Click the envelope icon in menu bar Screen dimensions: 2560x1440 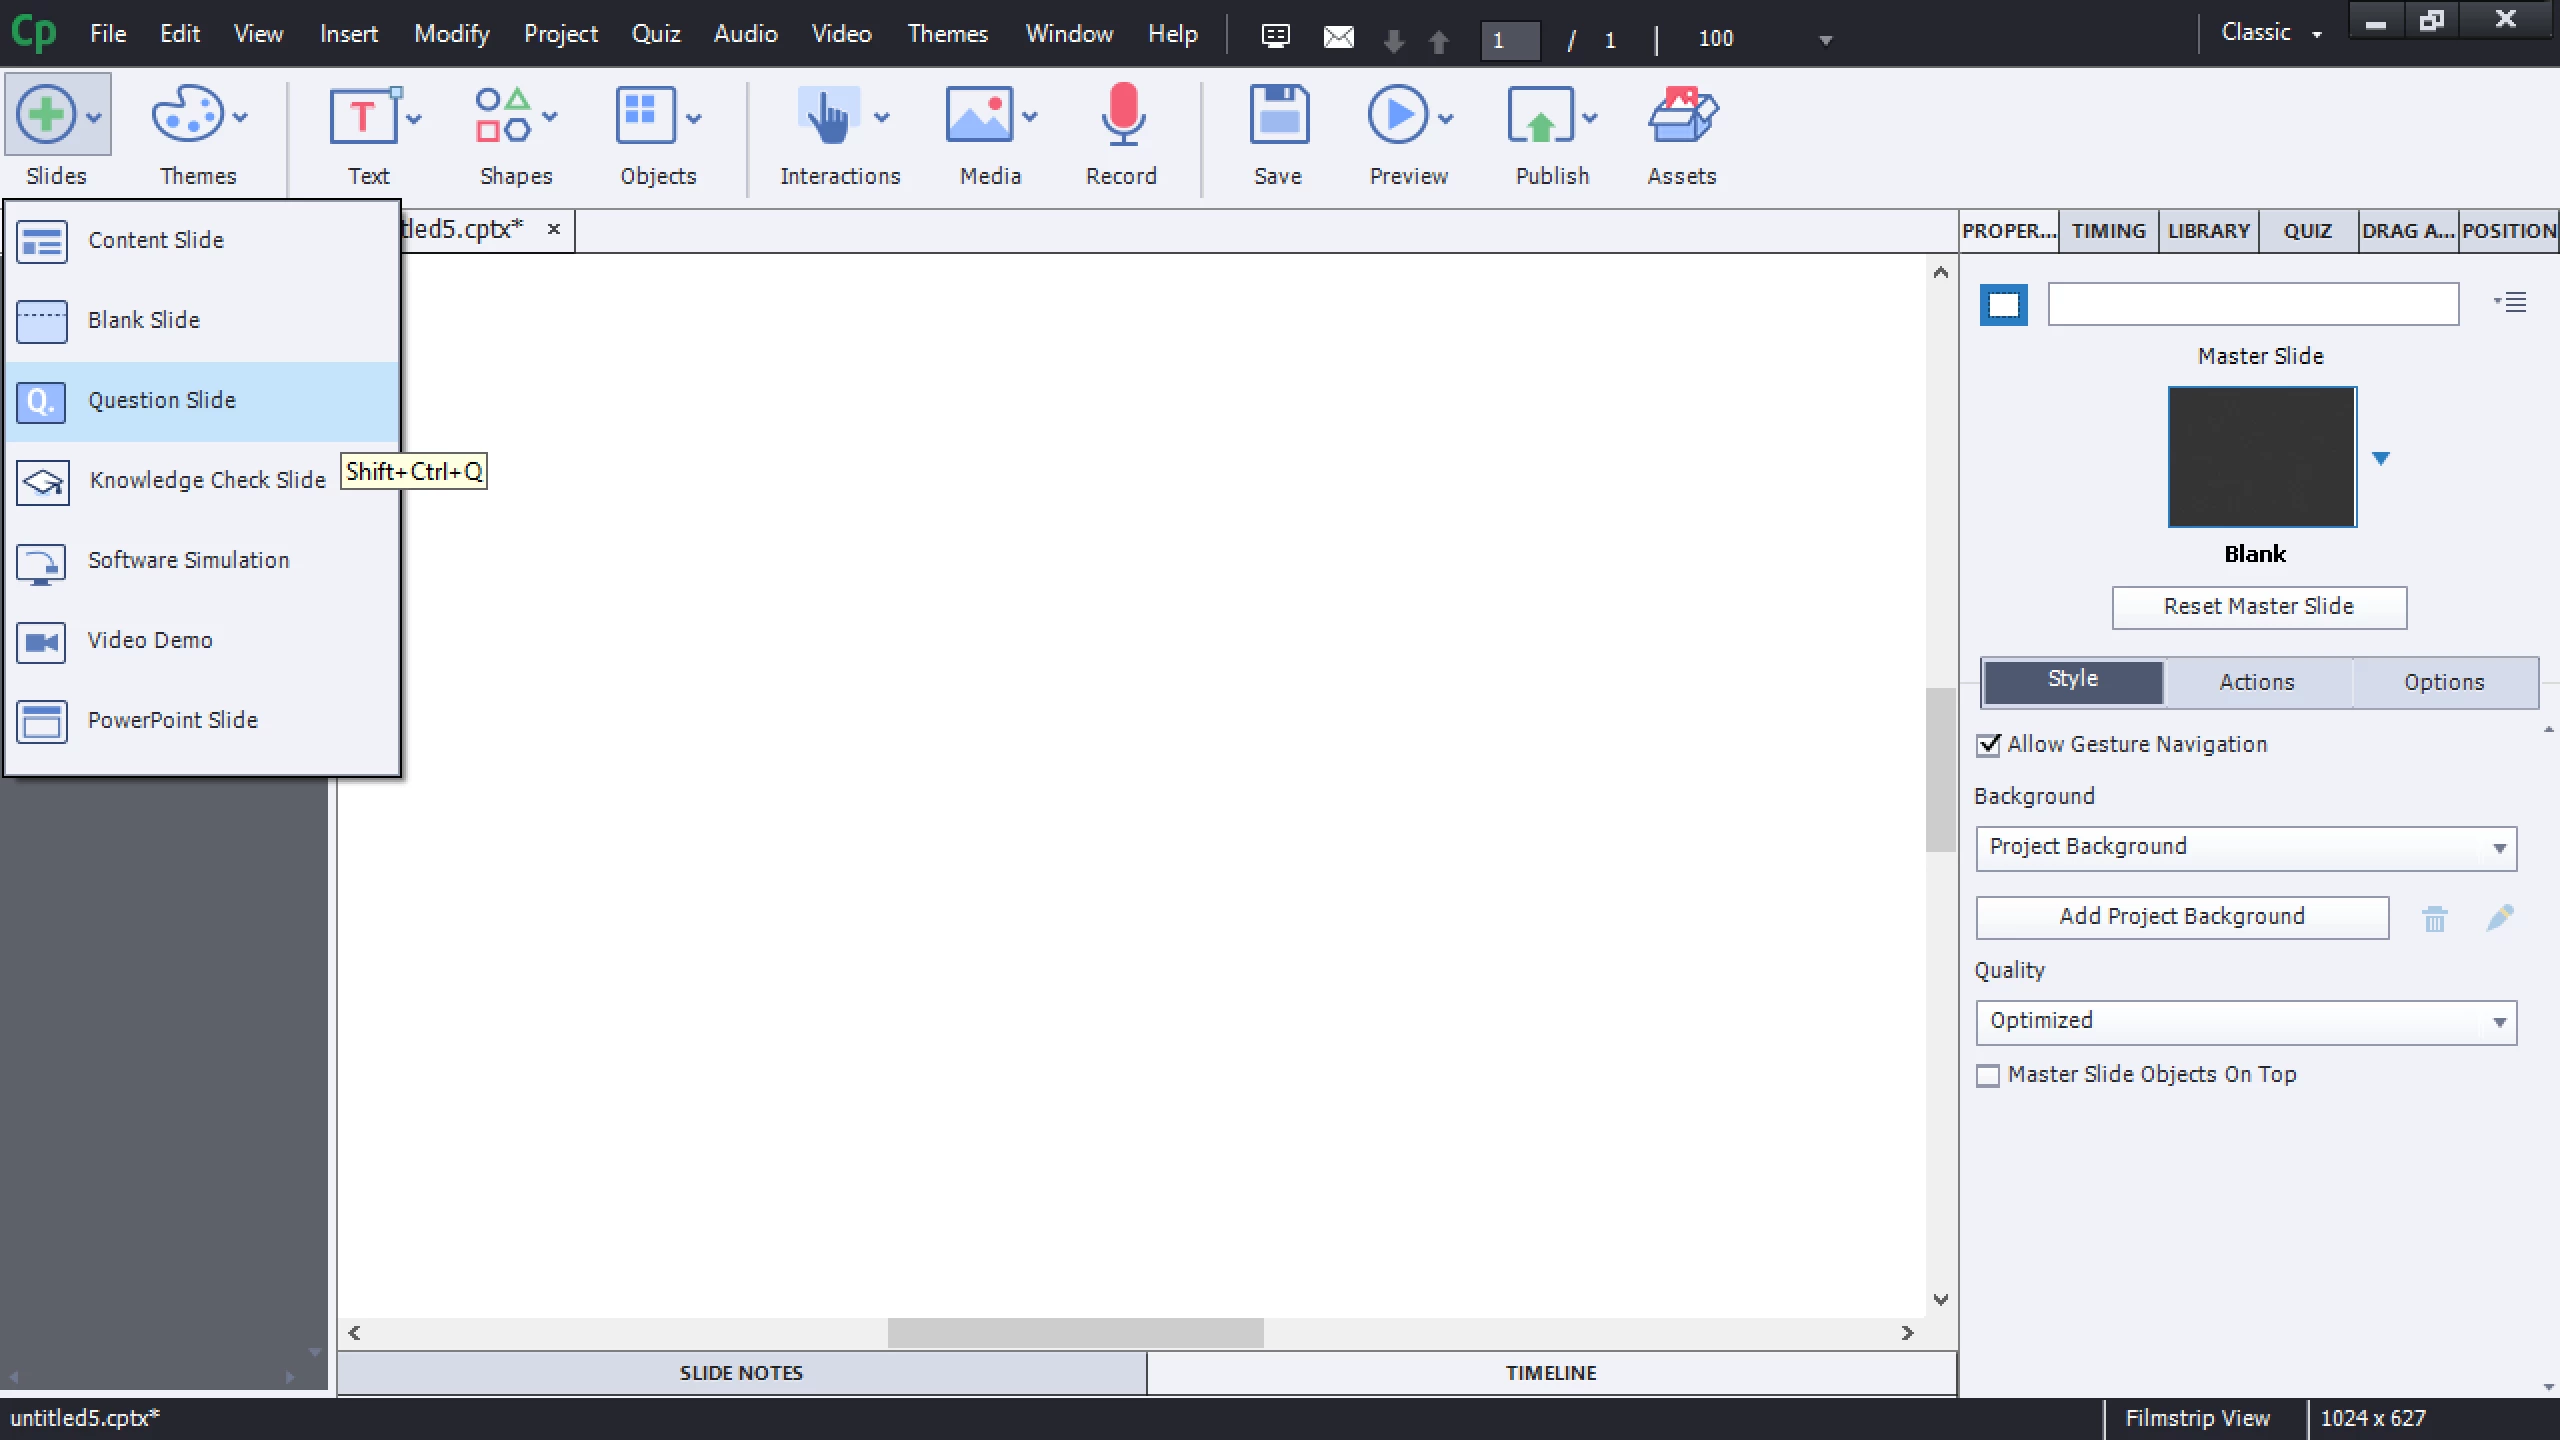(x=1338, y=38)
